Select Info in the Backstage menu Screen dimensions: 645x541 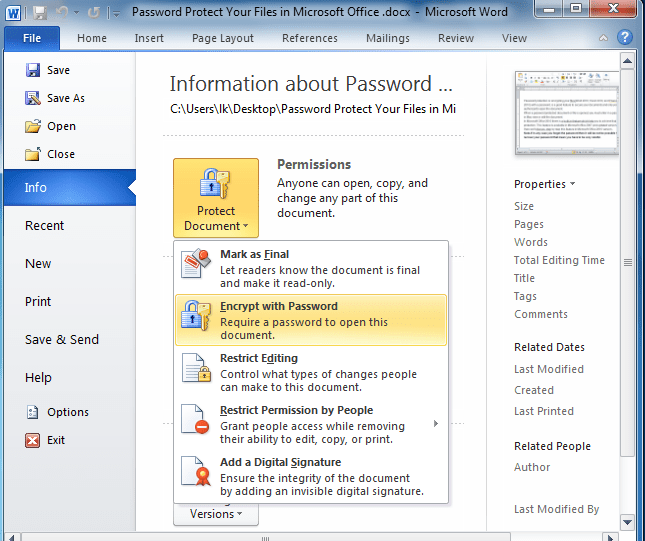[70, 188]
